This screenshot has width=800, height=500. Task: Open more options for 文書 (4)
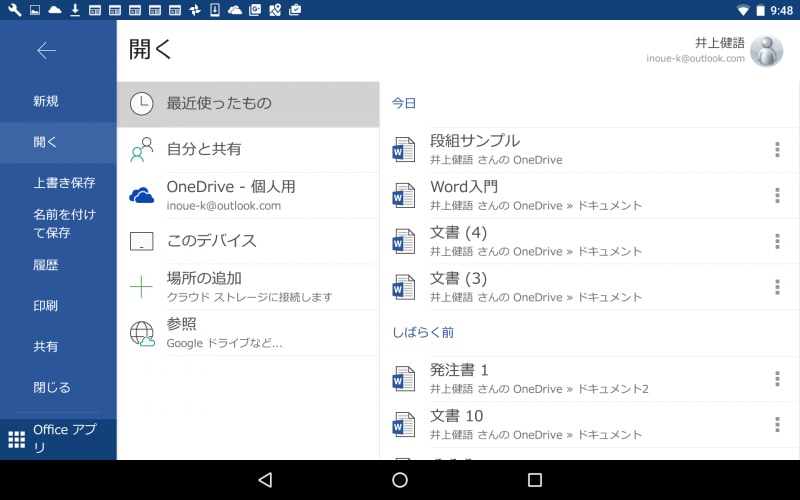coord(777,241)
